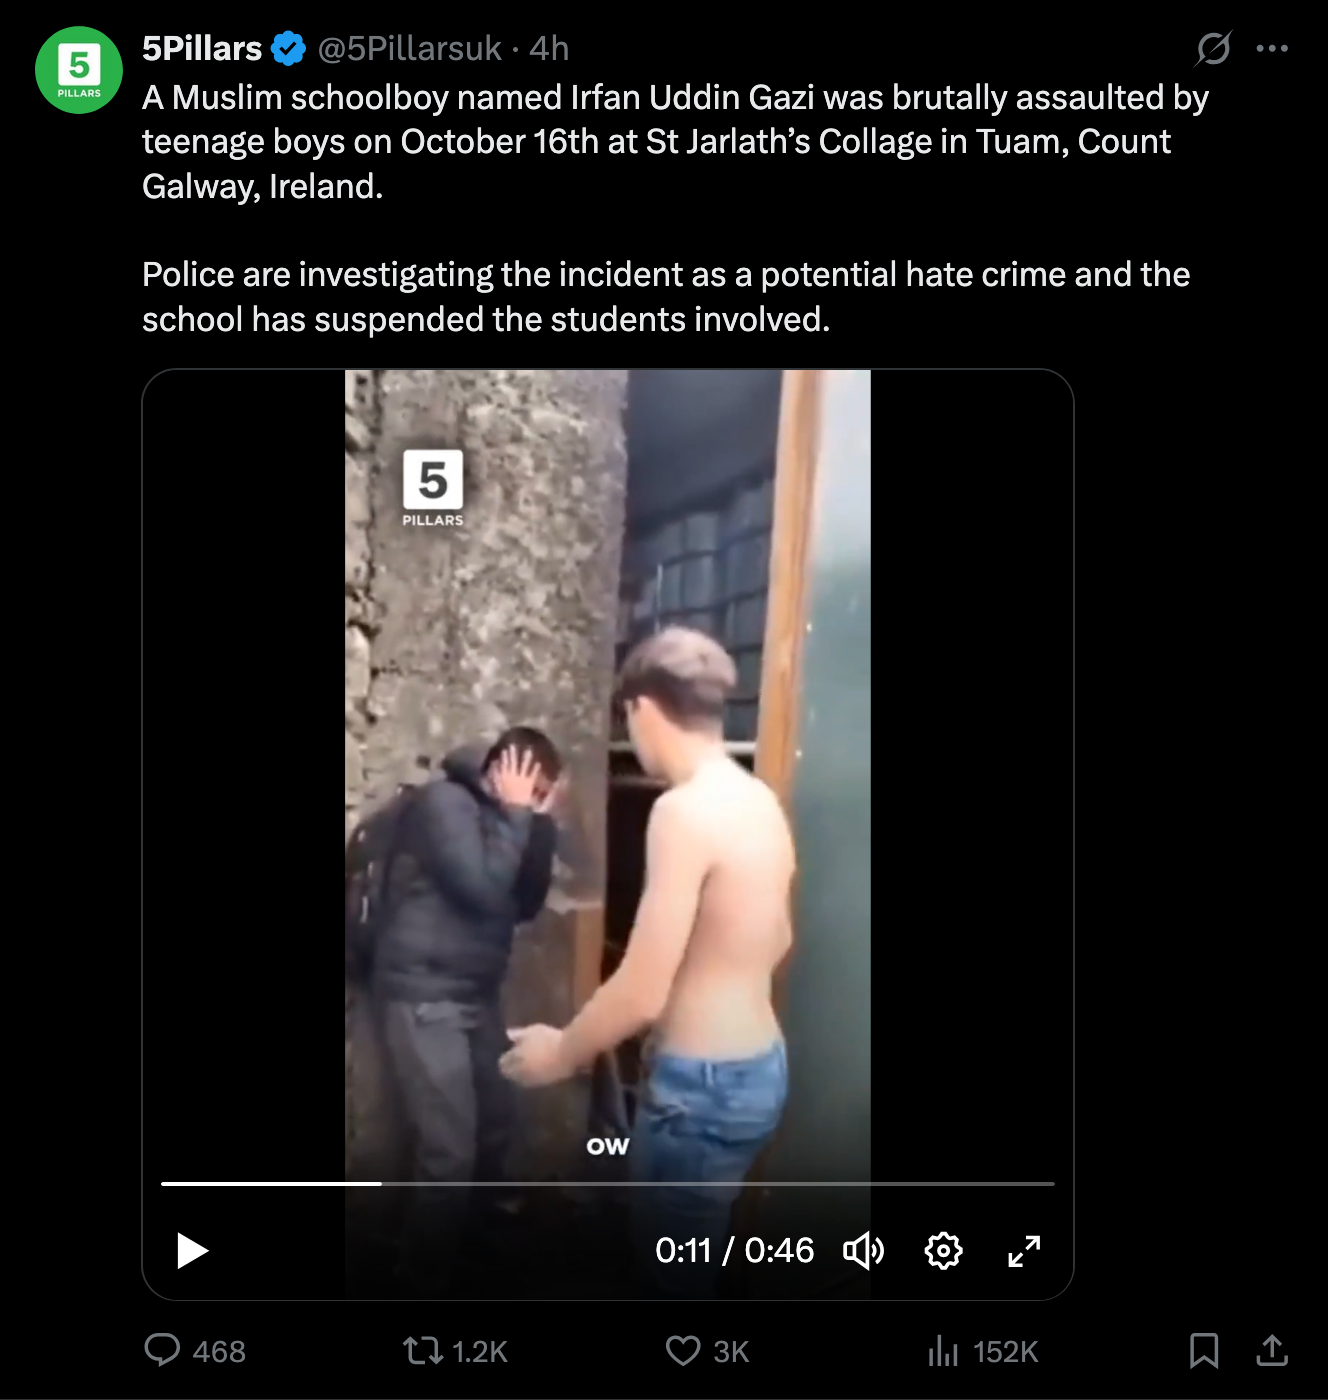Like the post with the heart

pos(683,1351)
